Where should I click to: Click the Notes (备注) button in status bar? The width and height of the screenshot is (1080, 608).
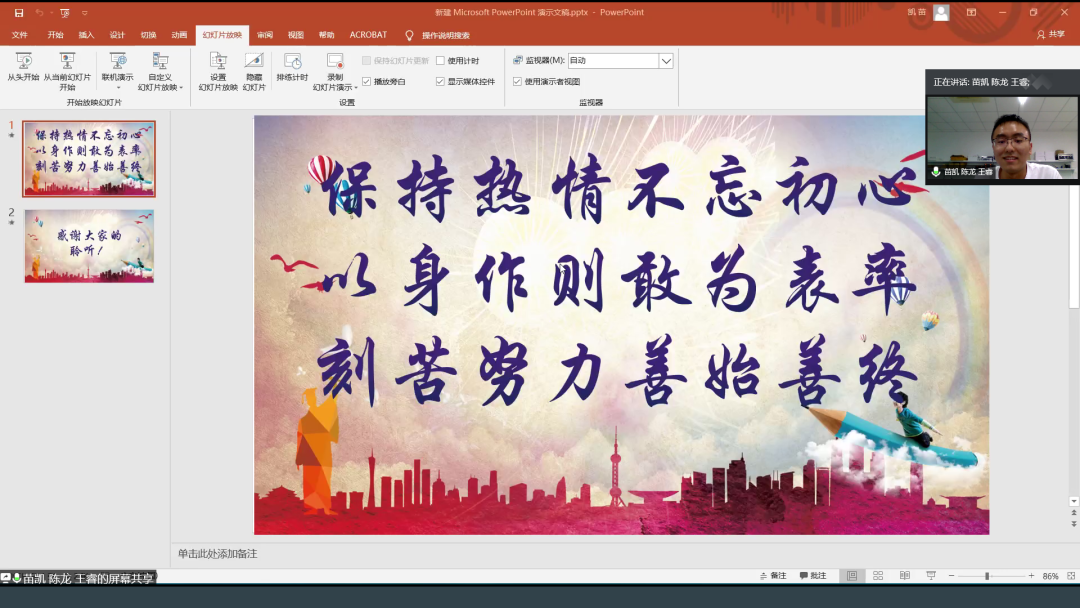(773, 576)
